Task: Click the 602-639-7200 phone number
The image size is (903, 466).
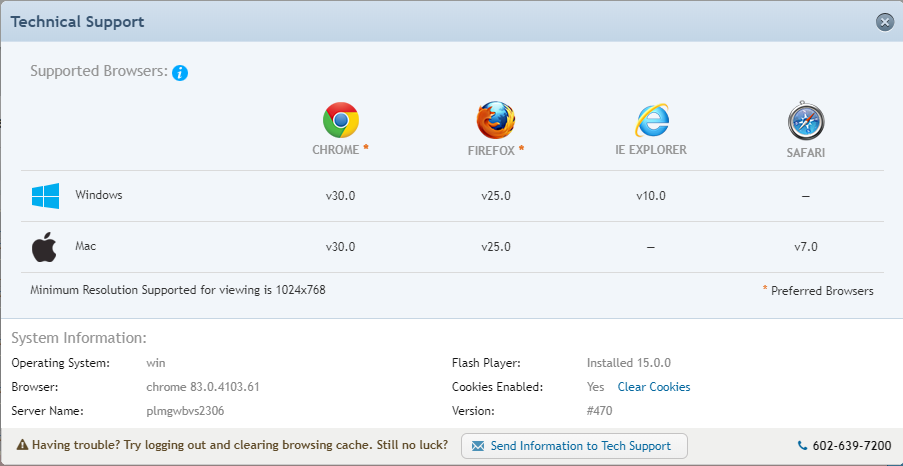Action: click(852, 445)
